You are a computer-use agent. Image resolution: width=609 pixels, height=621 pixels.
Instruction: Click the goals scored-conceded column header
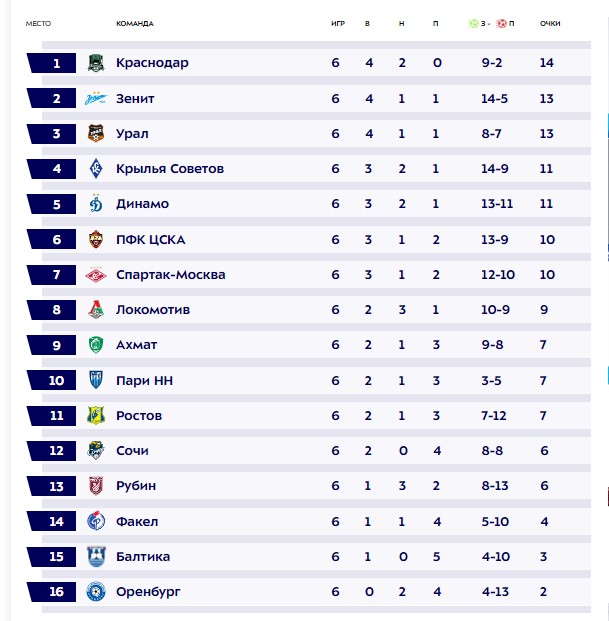(x=491, y=23)
